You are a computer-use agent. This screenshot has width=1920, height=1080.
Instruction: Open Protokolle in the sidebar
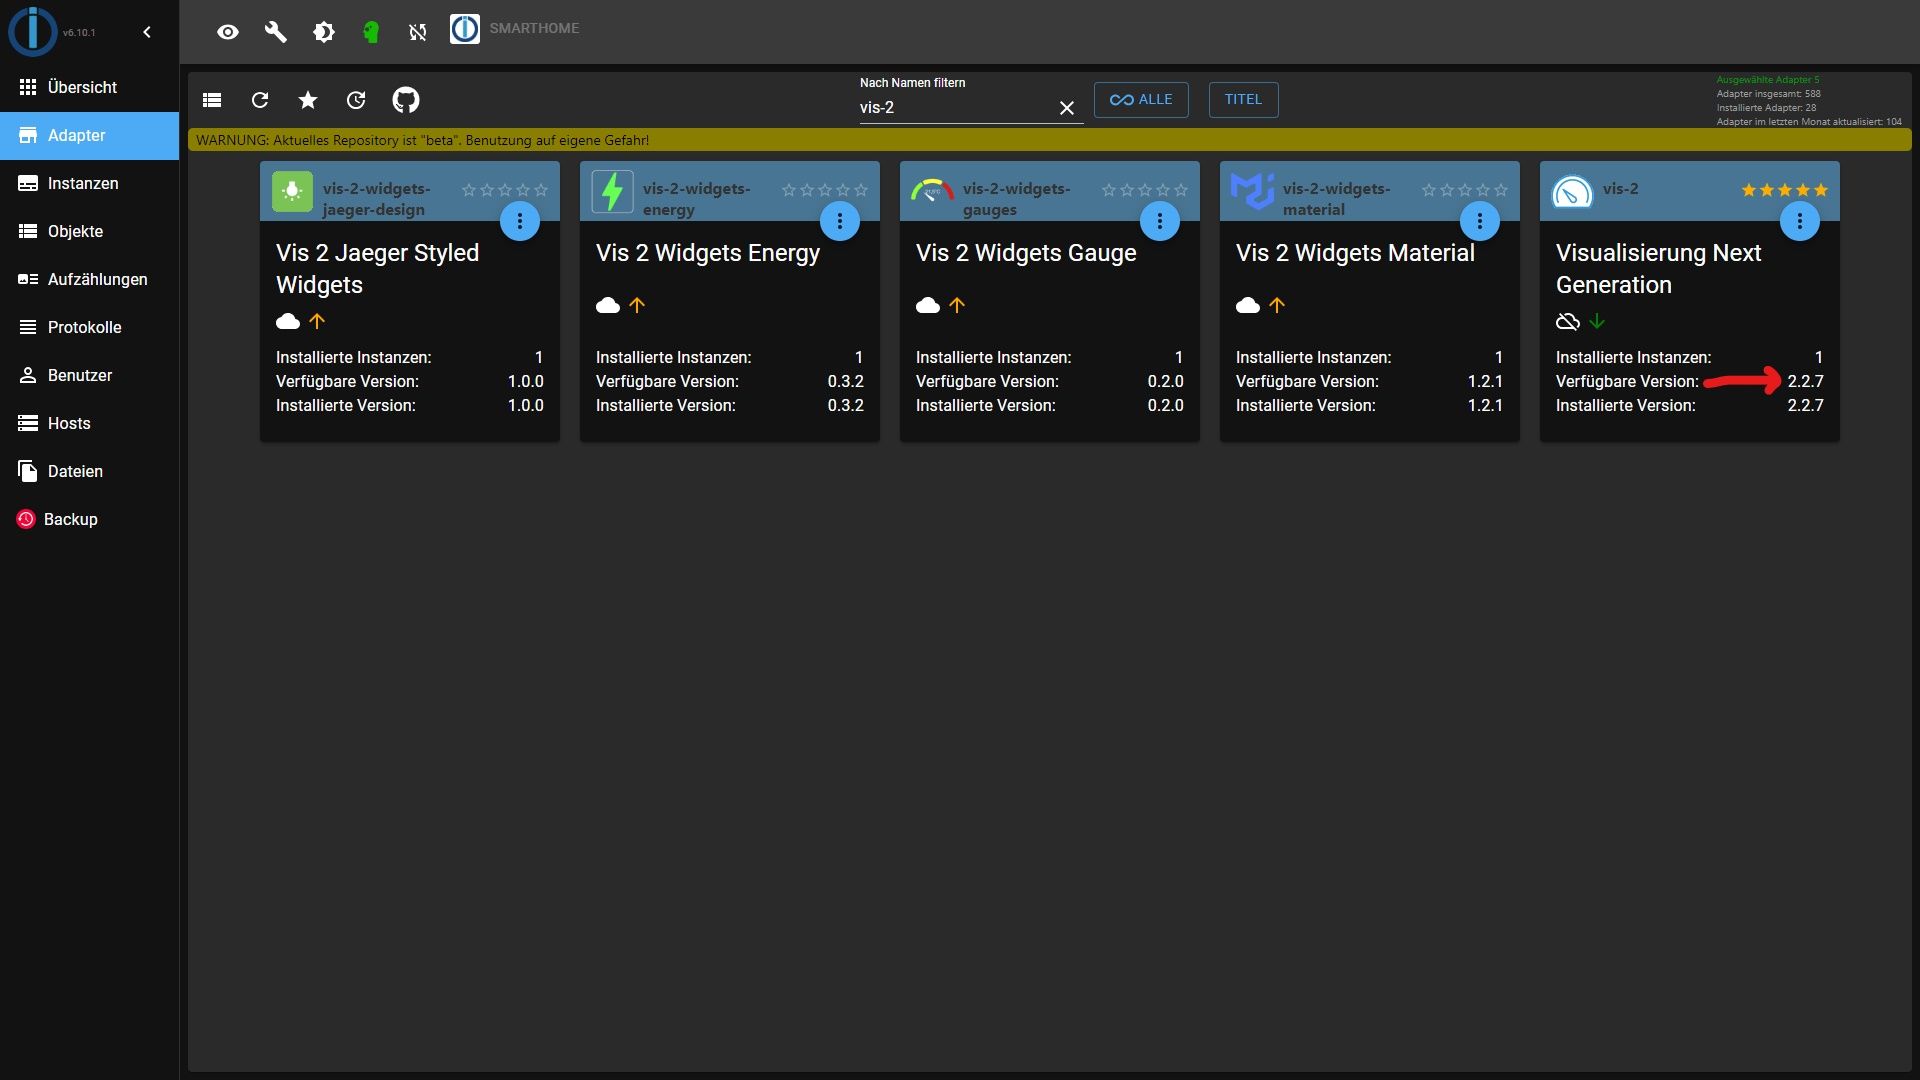point(90,327)
